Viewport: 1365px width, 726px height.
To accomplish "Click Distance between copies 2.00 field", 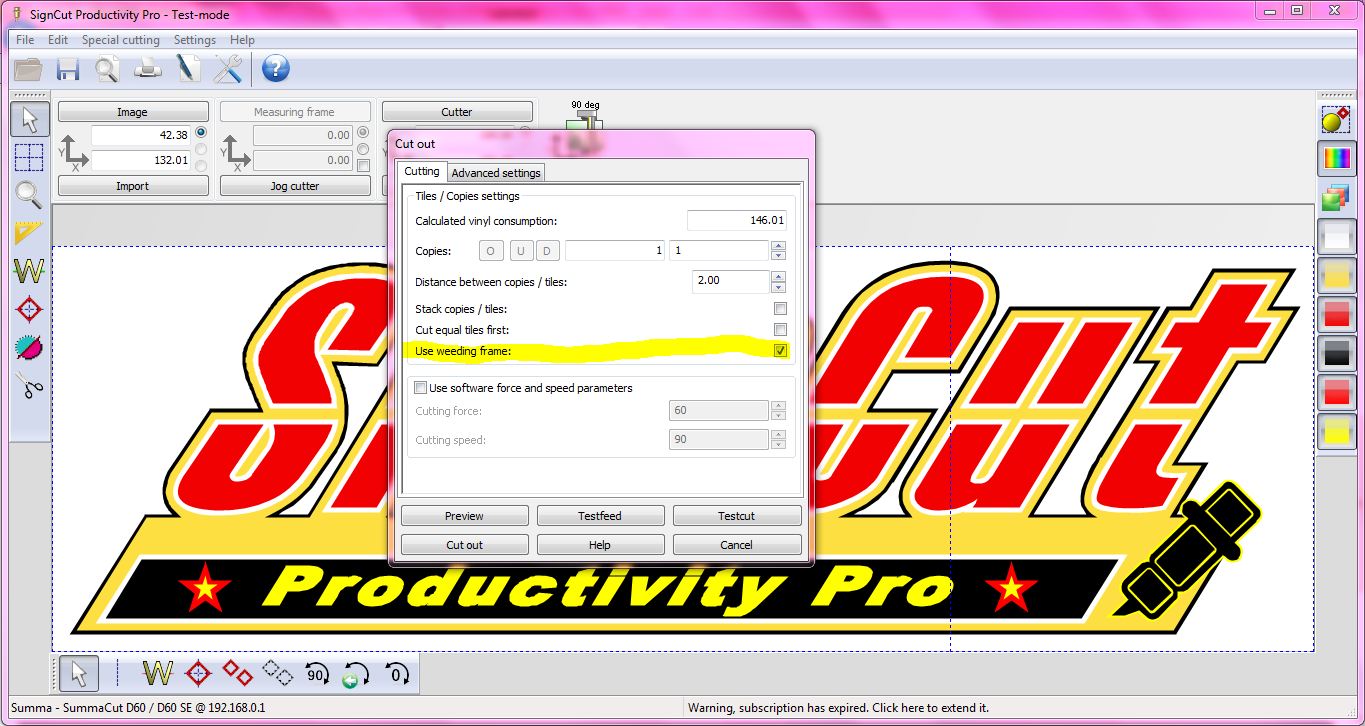I will (730, 281).
